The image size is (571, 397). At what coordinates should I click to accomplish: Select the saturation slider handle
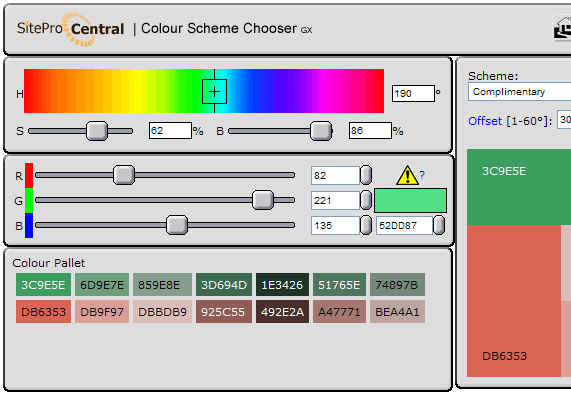tap(97, 131)
